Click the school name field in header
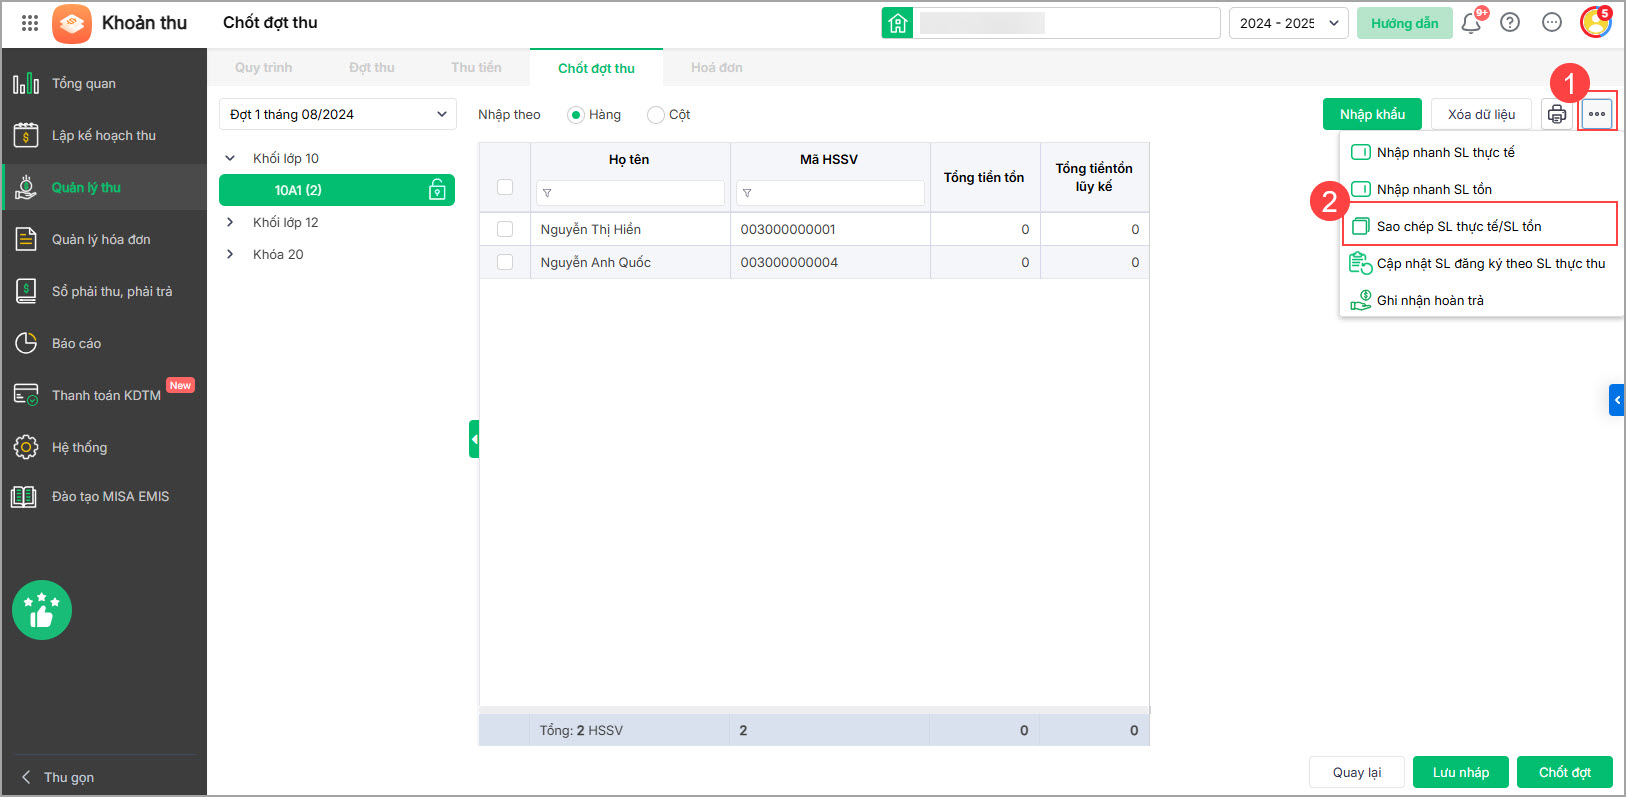This screenshot has width=1626, height=797. click(1066, 23)
